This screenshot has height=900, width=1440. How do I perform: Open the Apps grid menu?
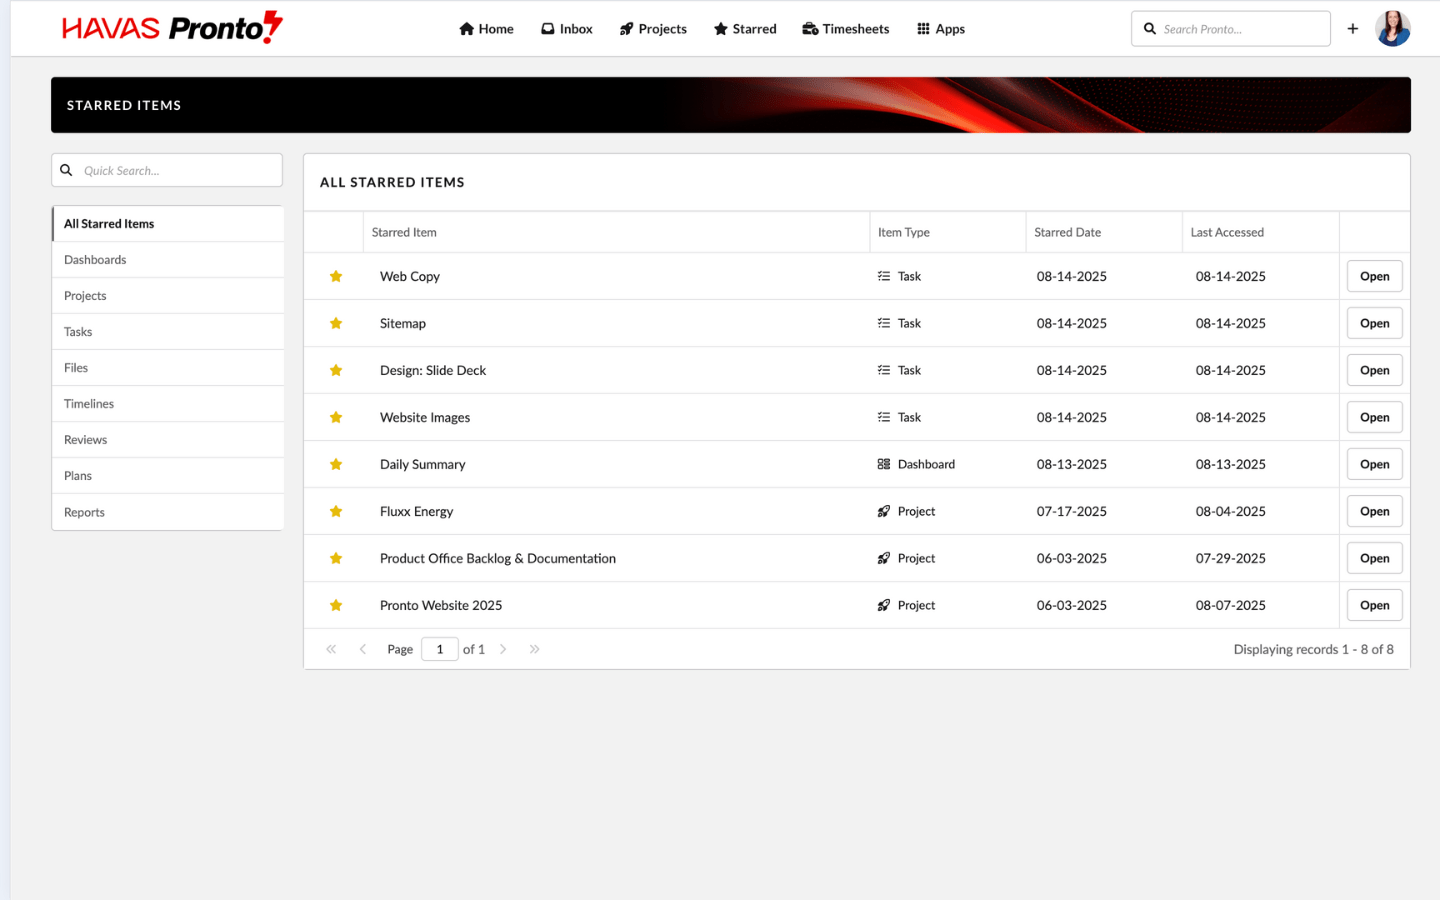pos(940,29)
